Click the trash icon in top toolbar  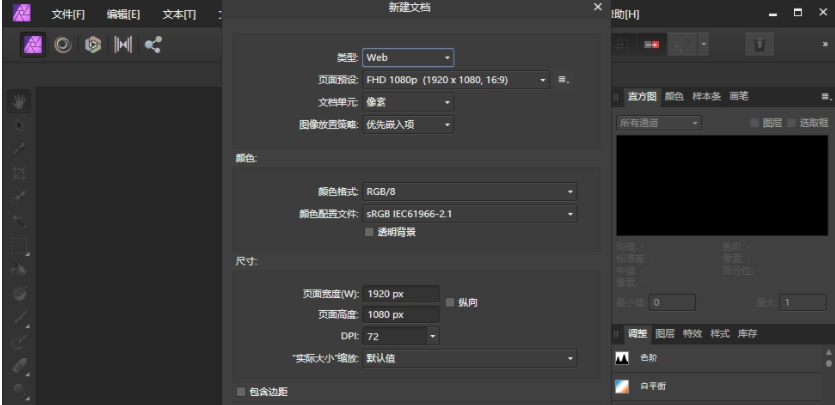(x=759, y=45)
